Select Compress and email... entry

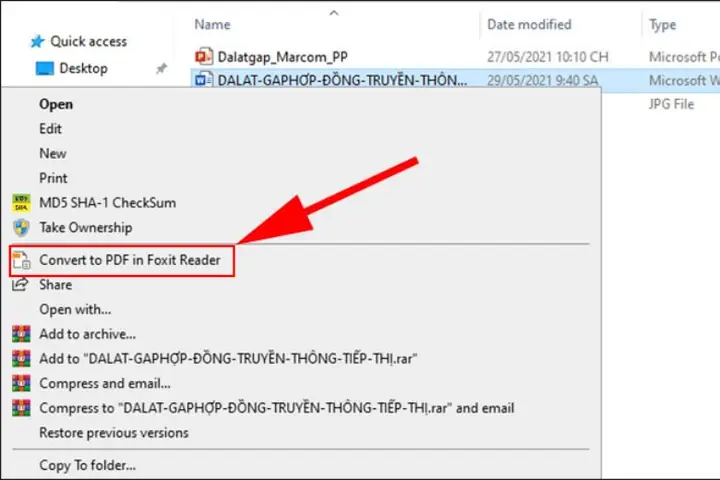[105, 383]
